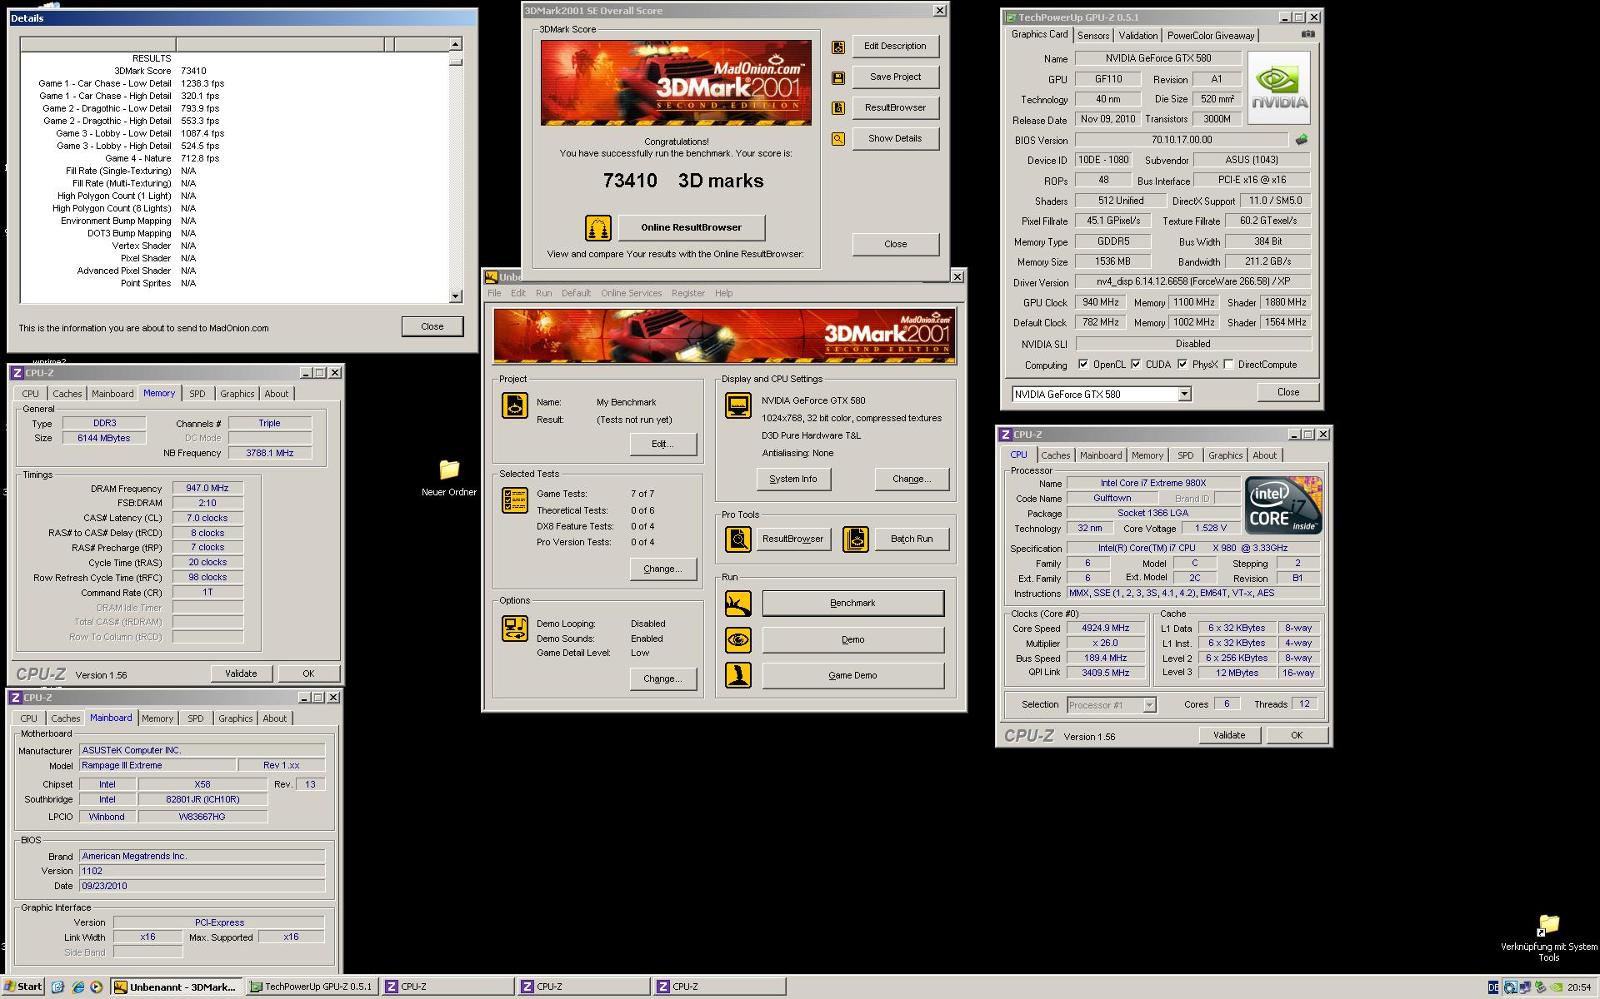Screen dimensions: 1600x999
Task: Click the Save Project button
Action: pos(895,77)
